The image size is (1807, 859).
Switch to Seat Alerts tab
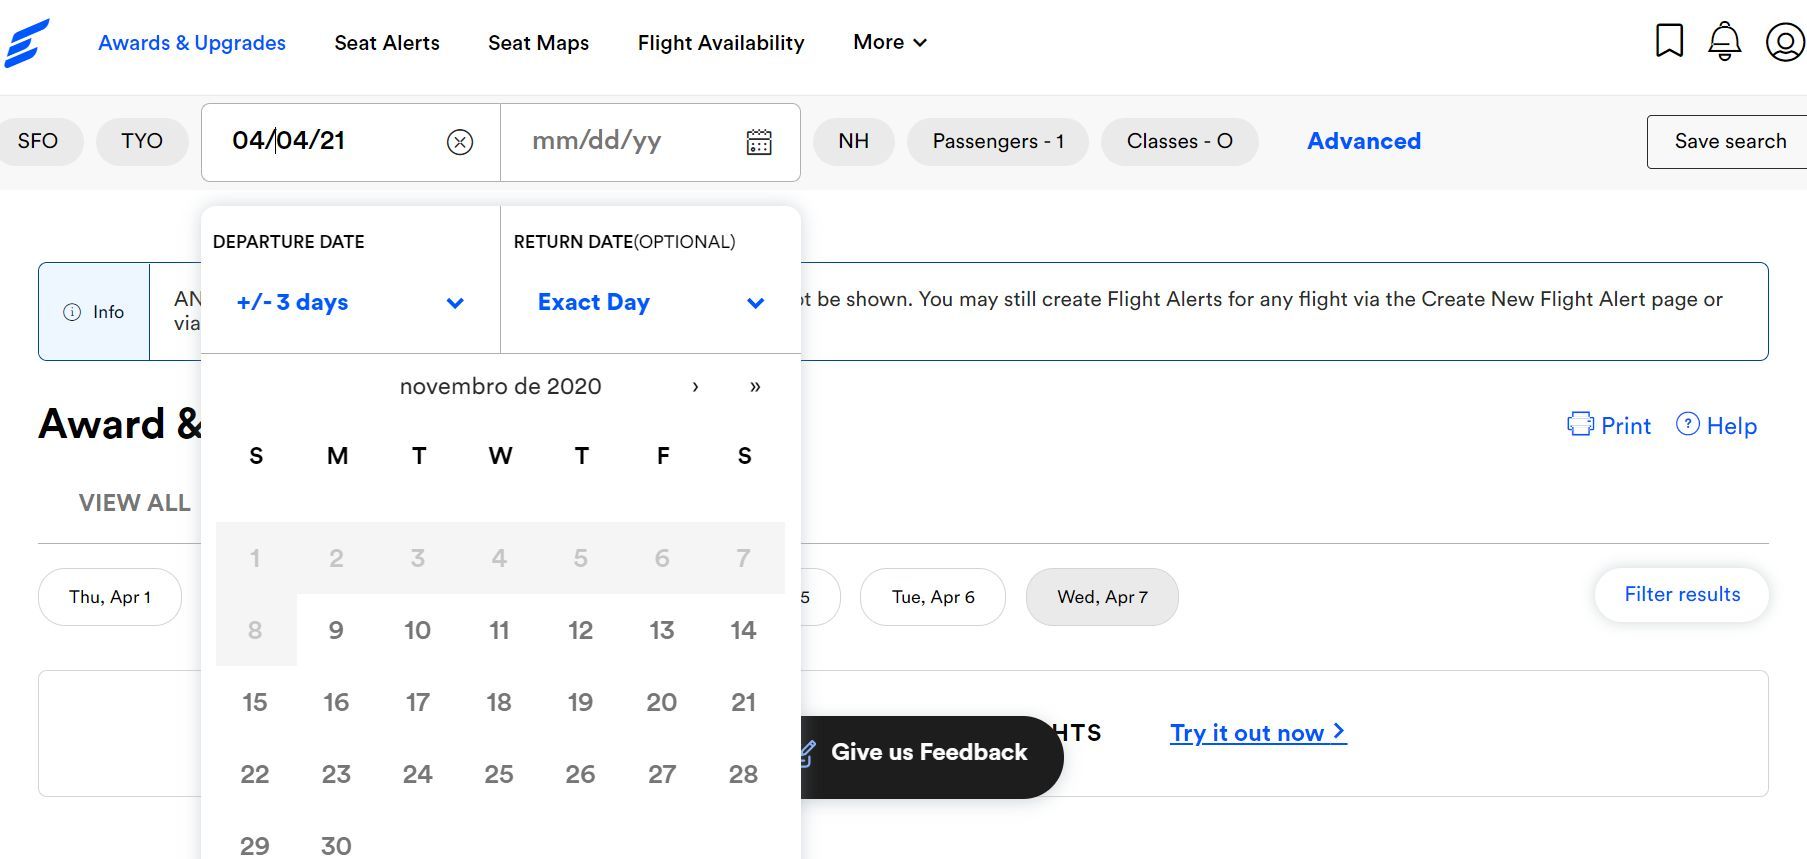(387, 43)
